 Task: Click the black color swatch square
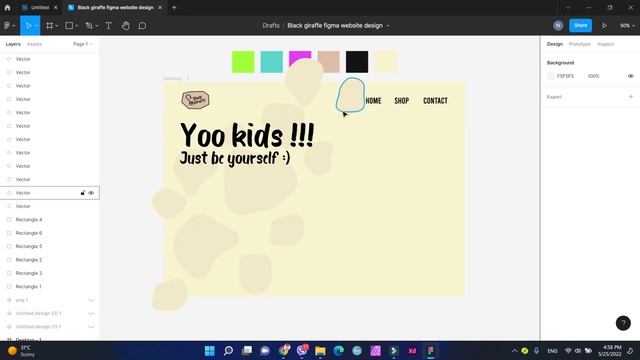pyautogui.click(x=357, y=62)
